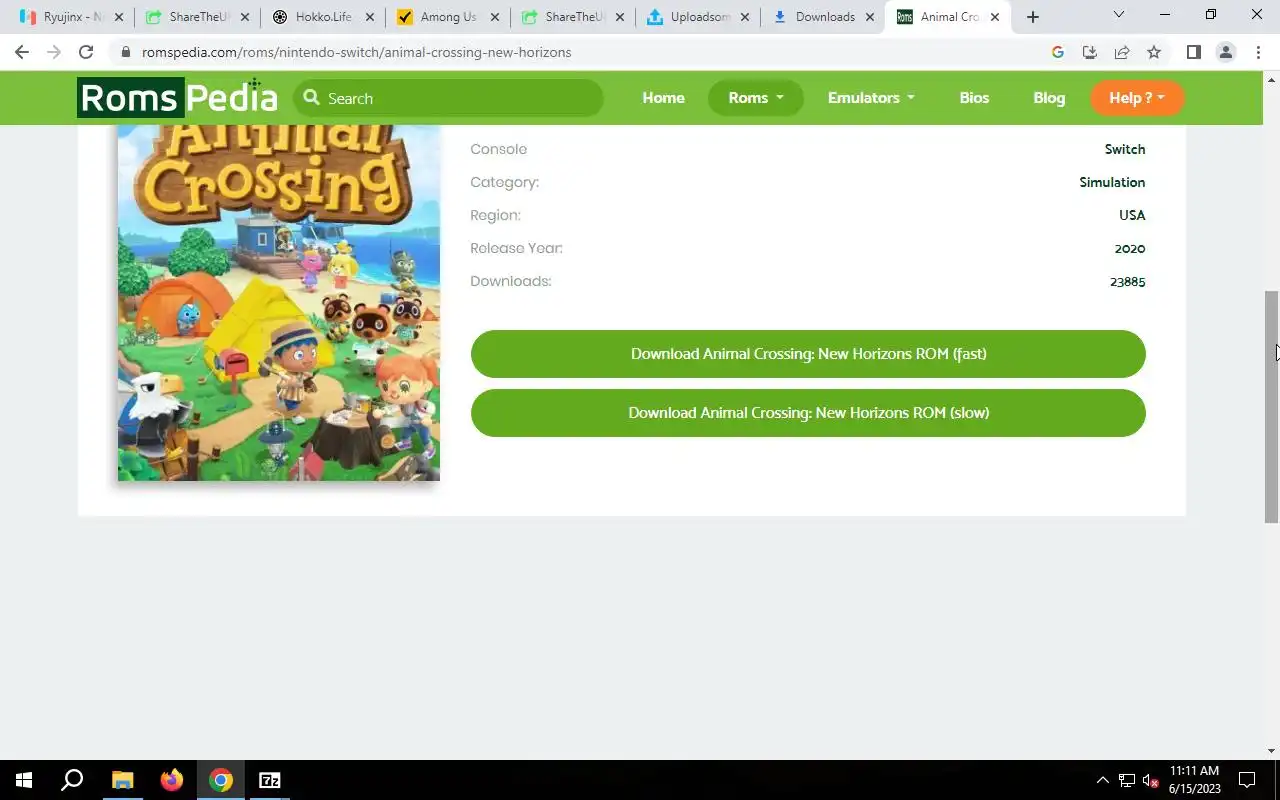Click the address bar URL field
Viewport: 1280px width, 800px height.
point(580,52)
